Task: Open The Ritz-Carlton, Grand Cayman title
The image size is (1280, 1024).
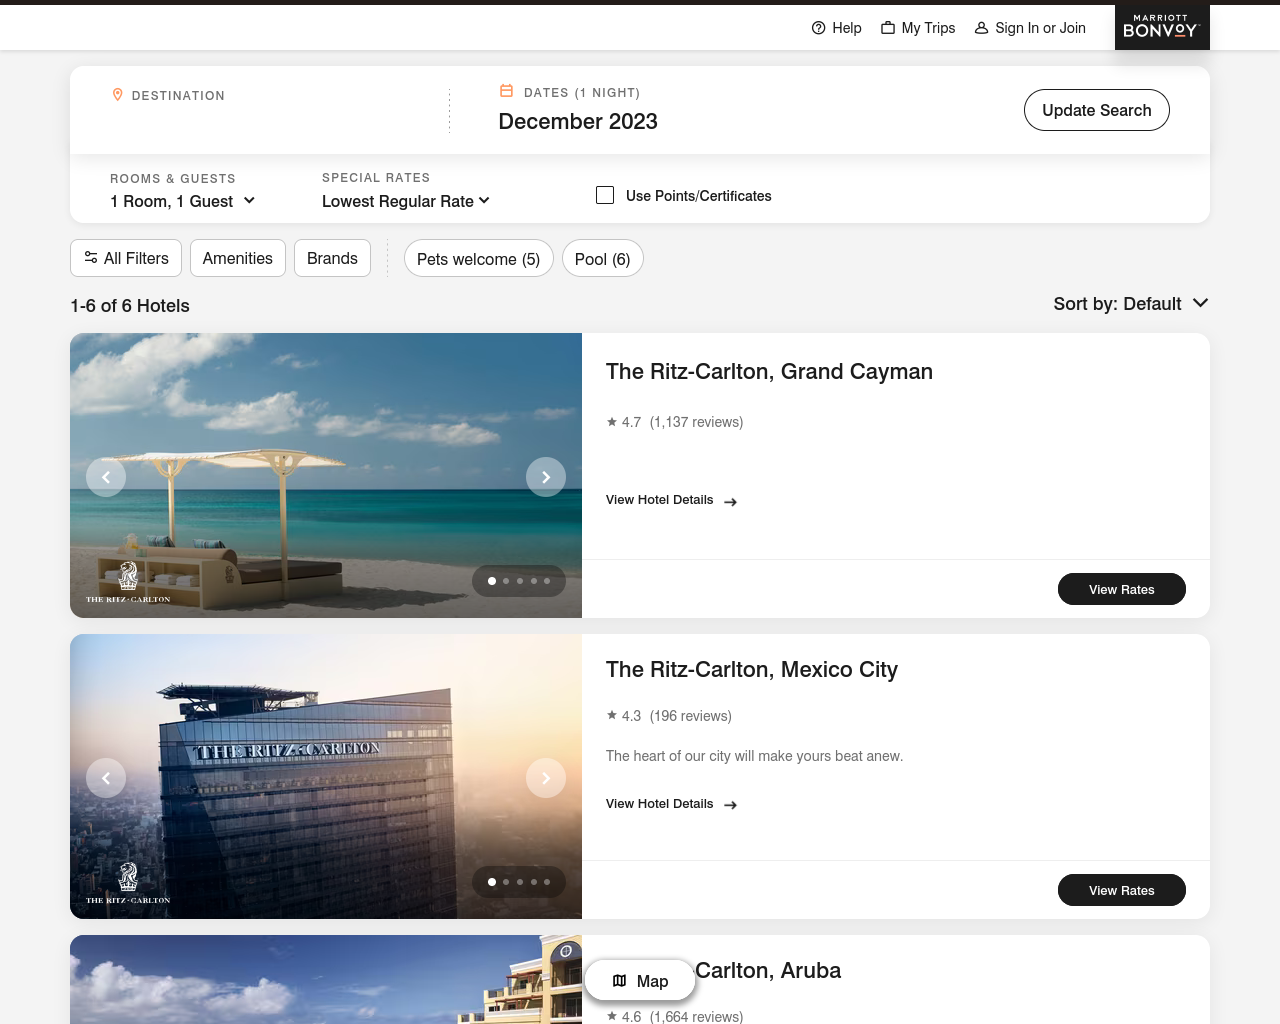Action: coord(769,372)
